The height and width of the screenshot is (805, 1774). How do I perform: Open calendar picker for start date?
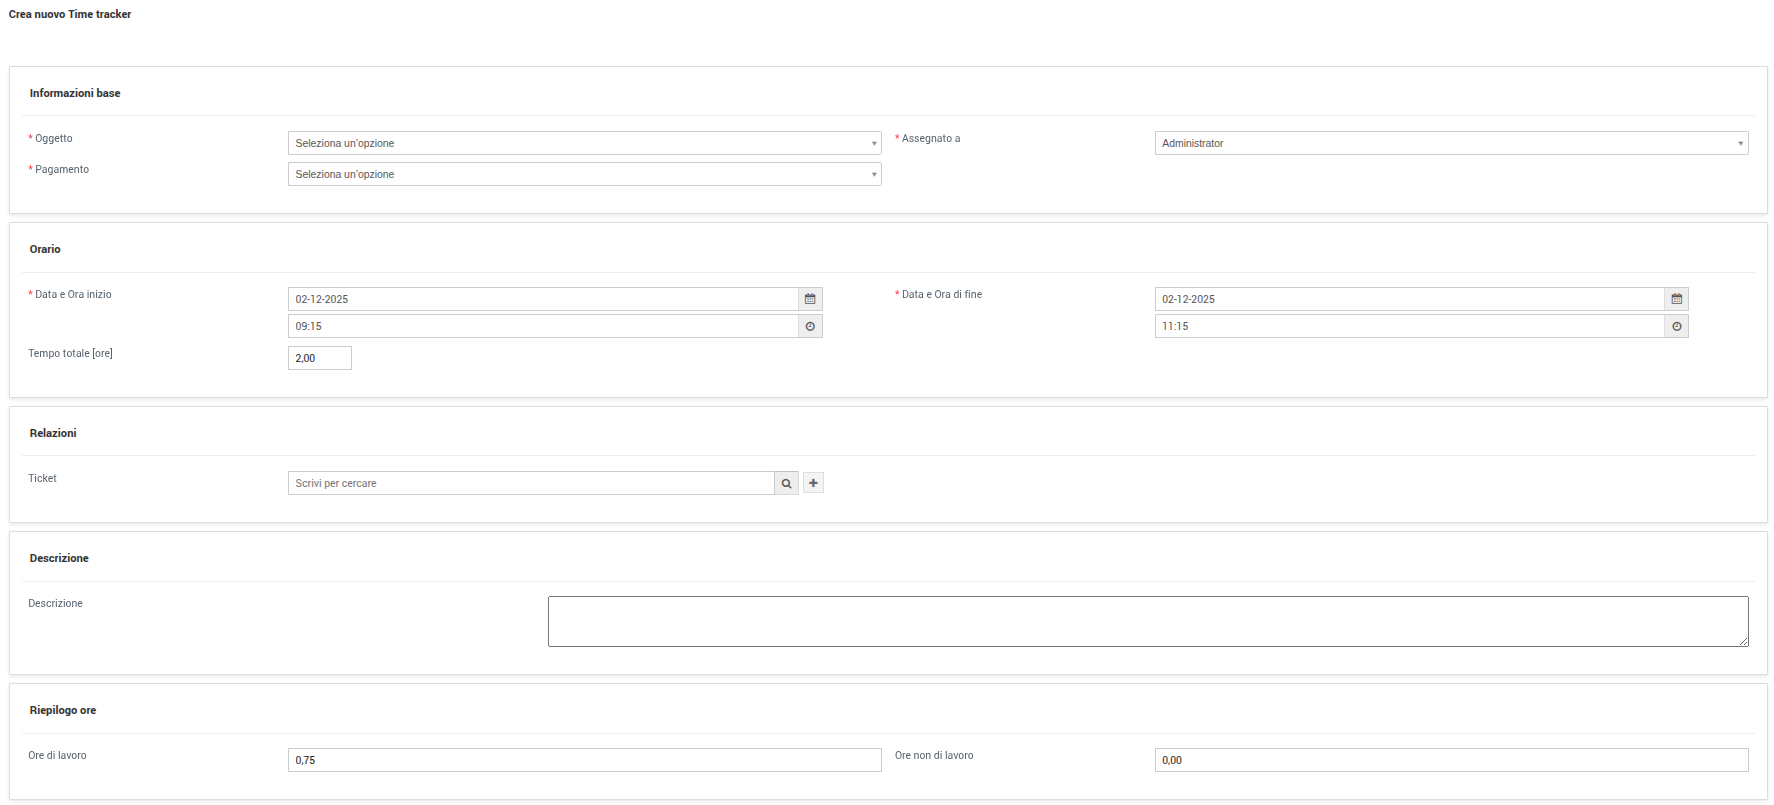point(810,299)
